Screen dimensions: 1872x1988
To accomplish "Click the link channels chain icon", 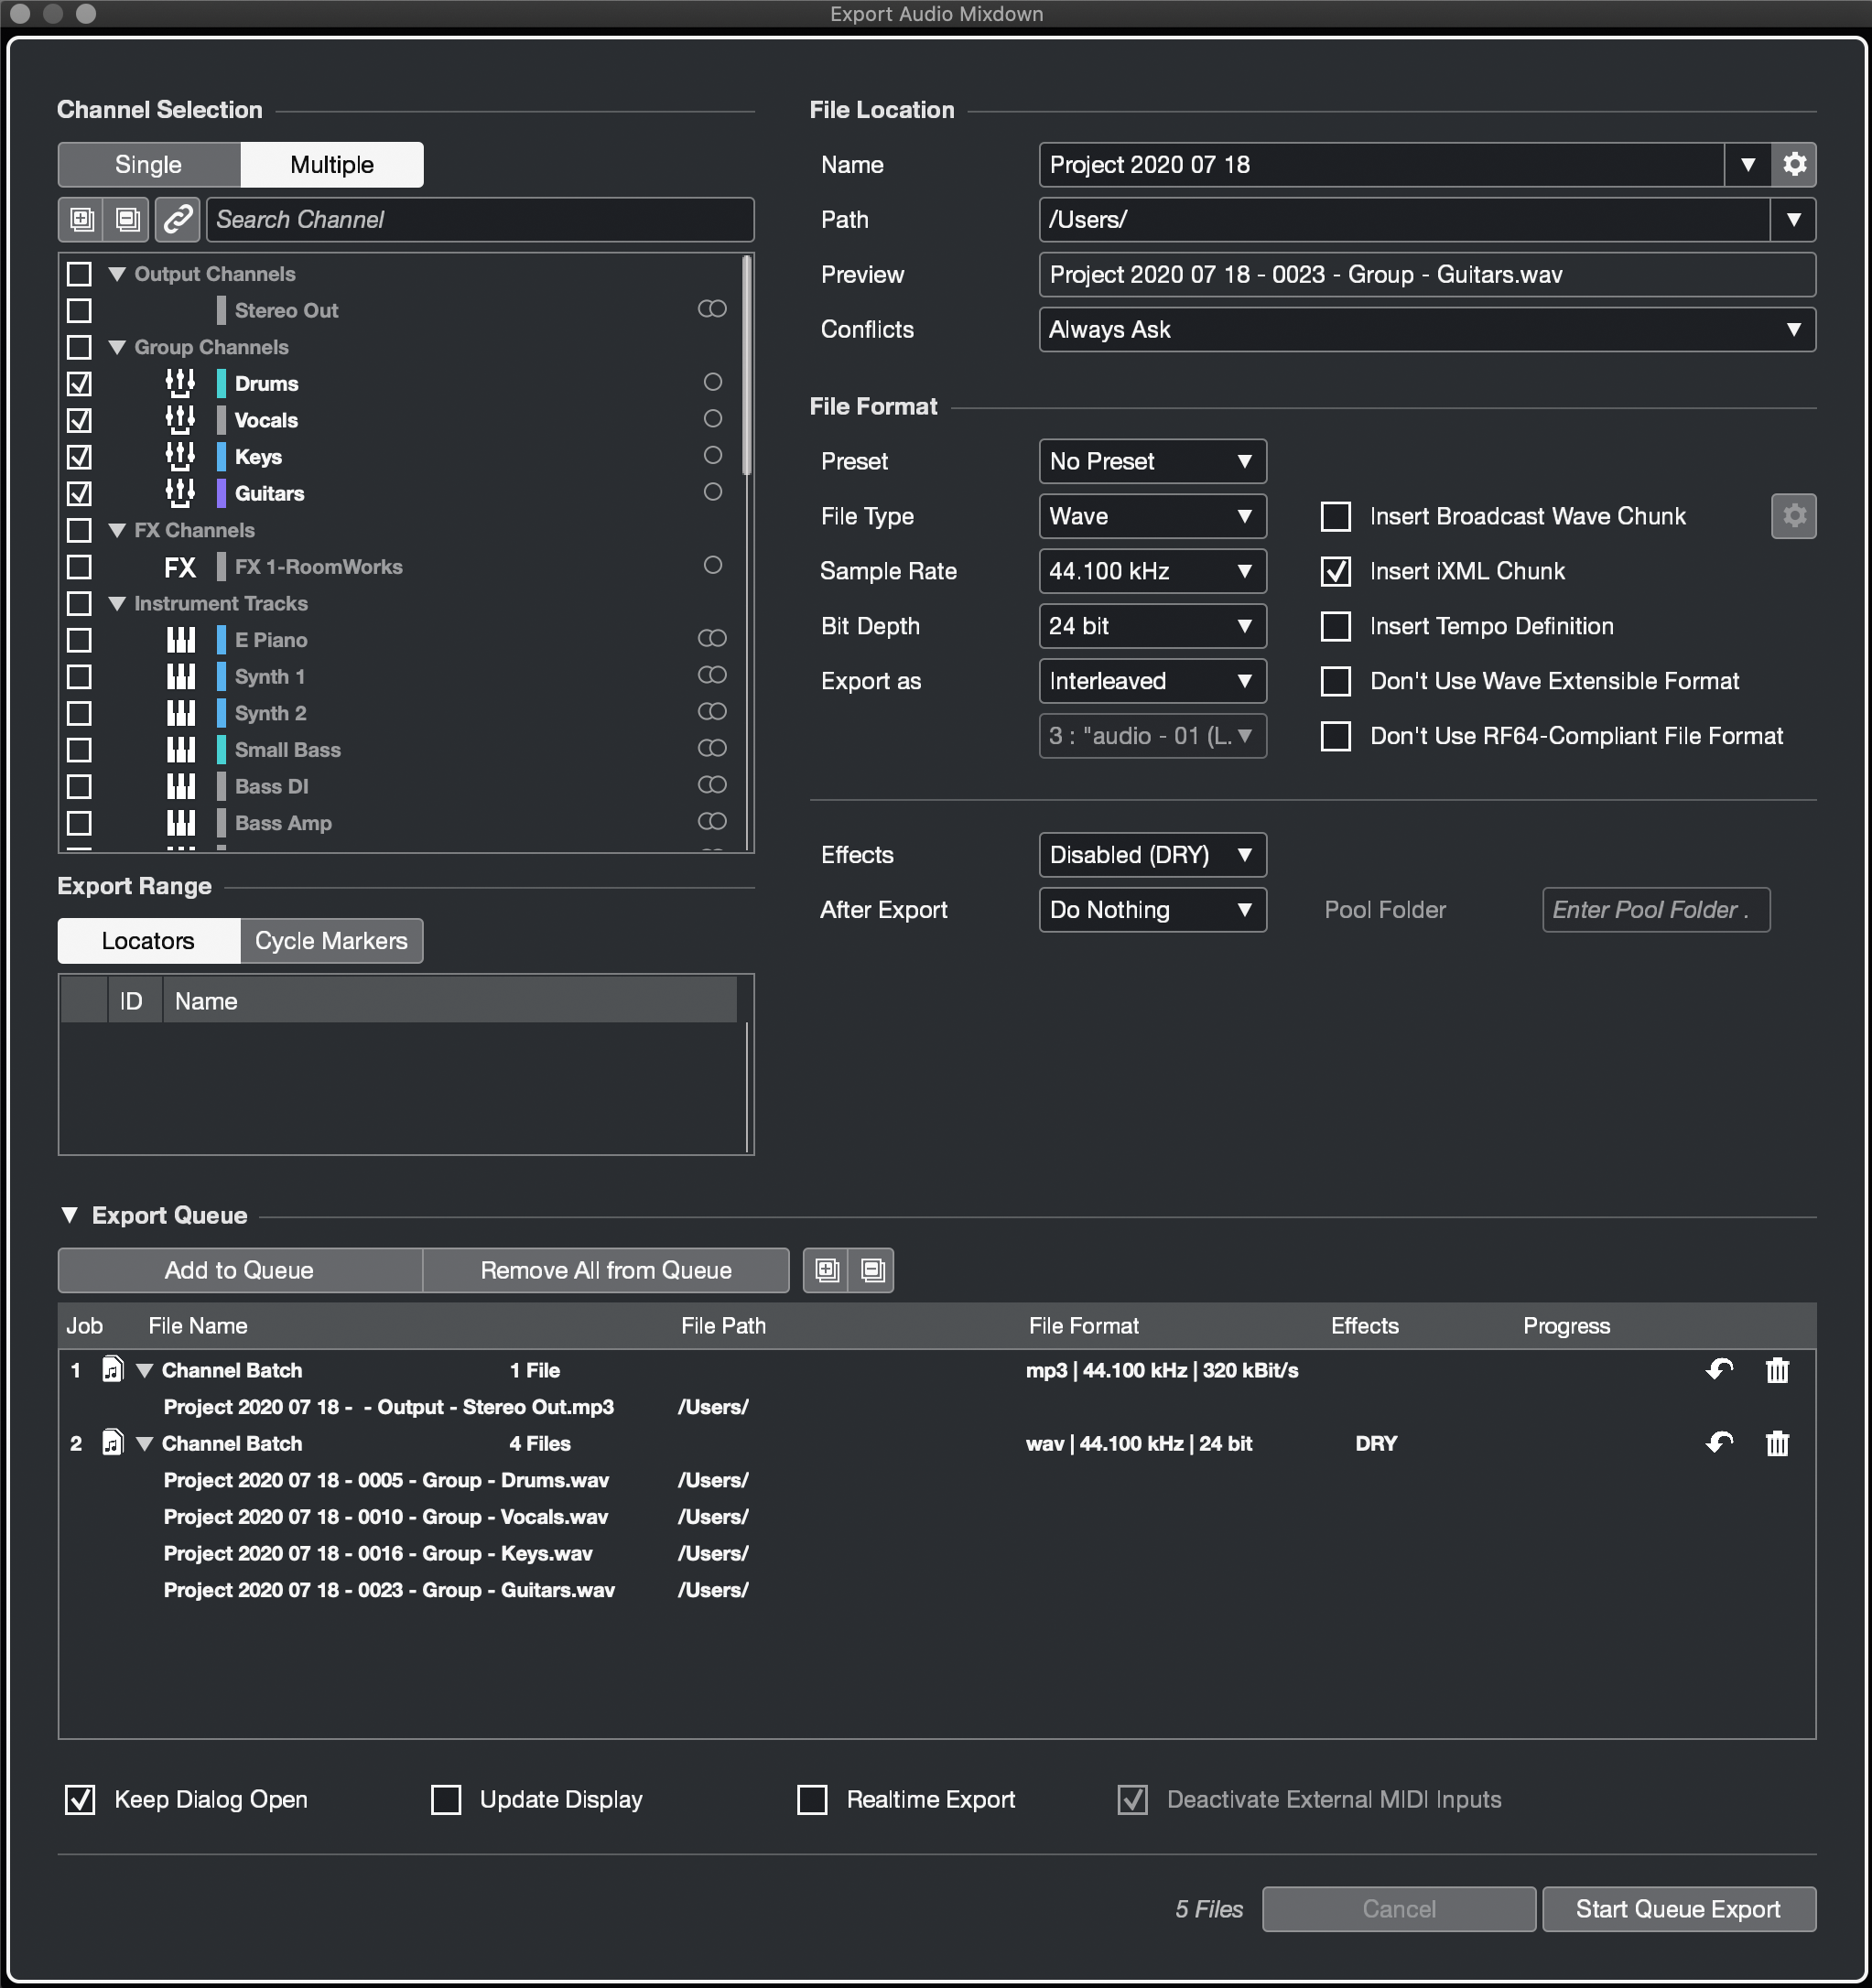I will 177,219.
